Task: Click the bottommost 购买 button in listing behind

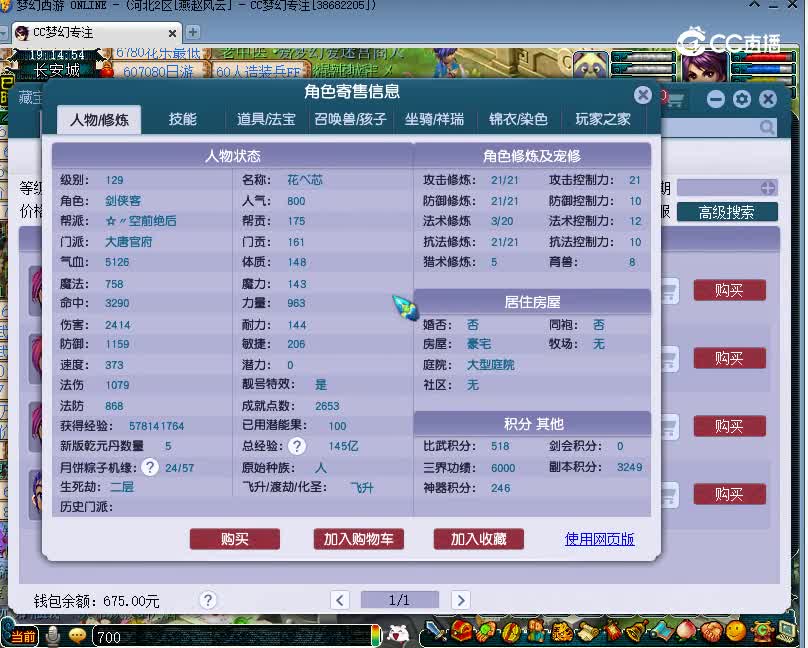Action: point(729,494)
